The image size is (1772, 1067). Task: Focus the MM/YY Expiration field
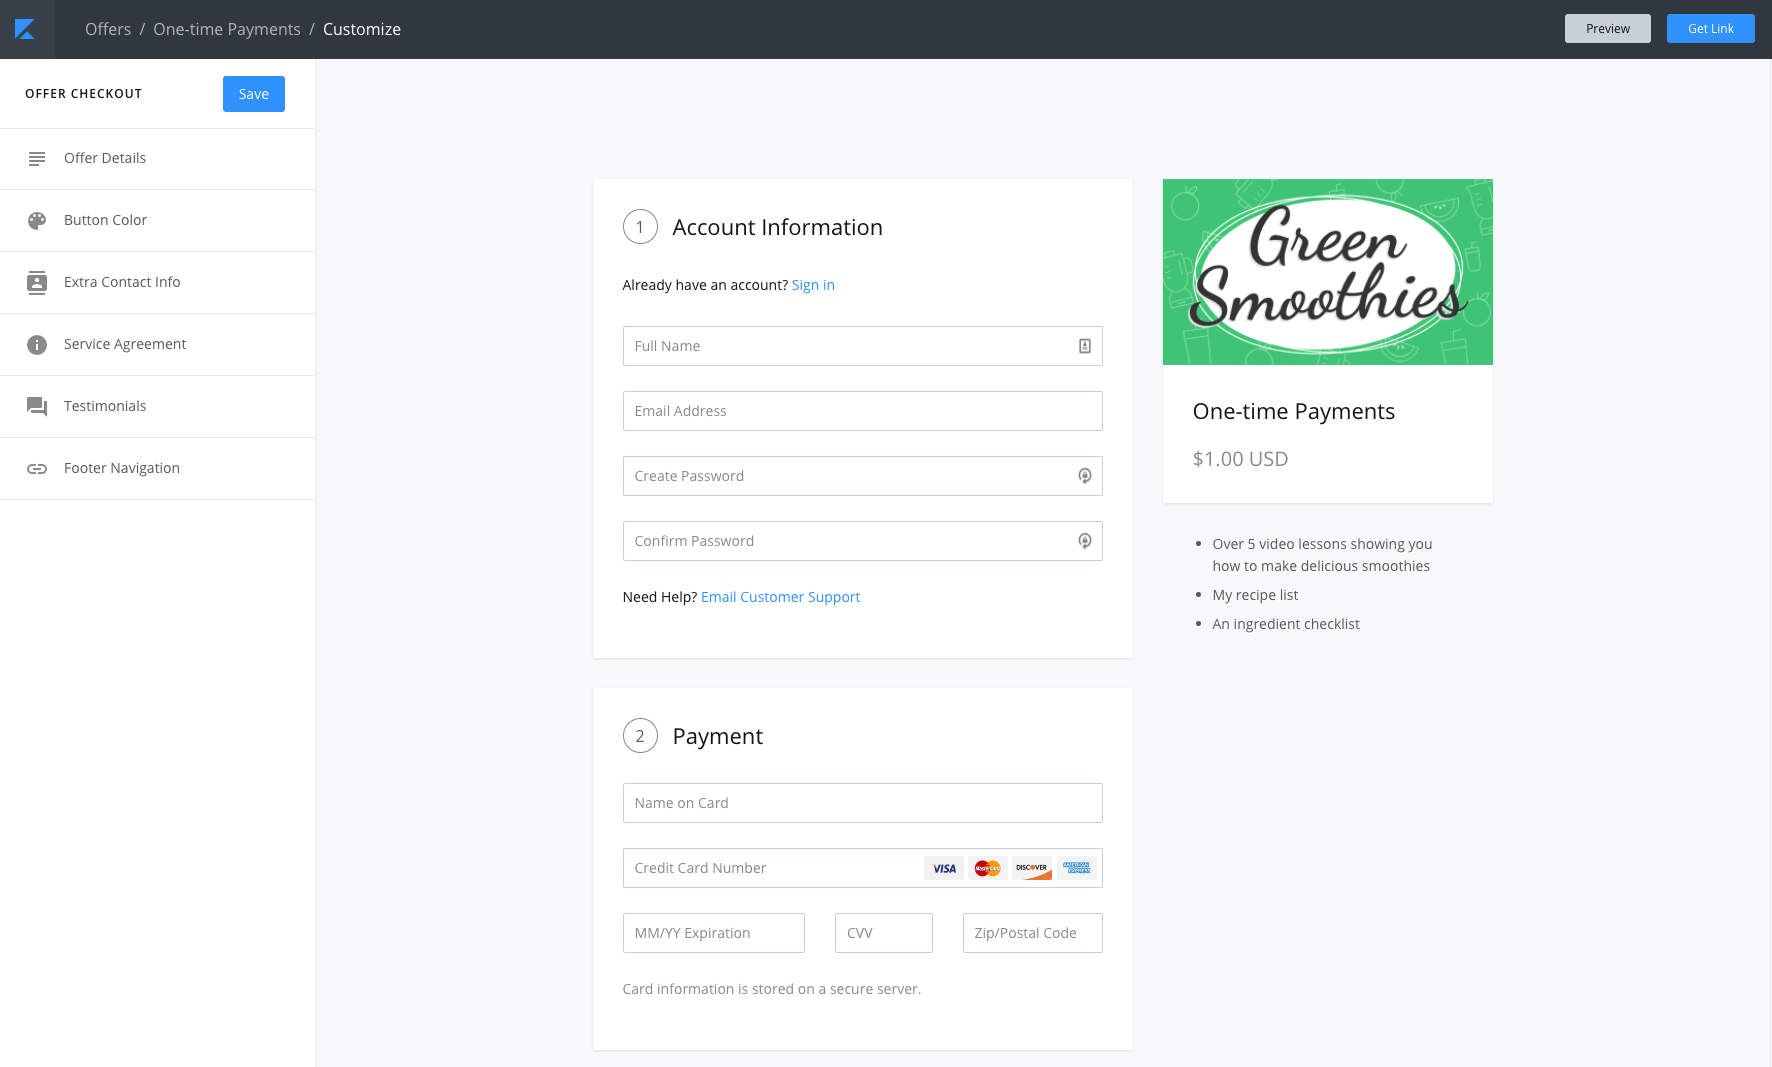[714, 933]
